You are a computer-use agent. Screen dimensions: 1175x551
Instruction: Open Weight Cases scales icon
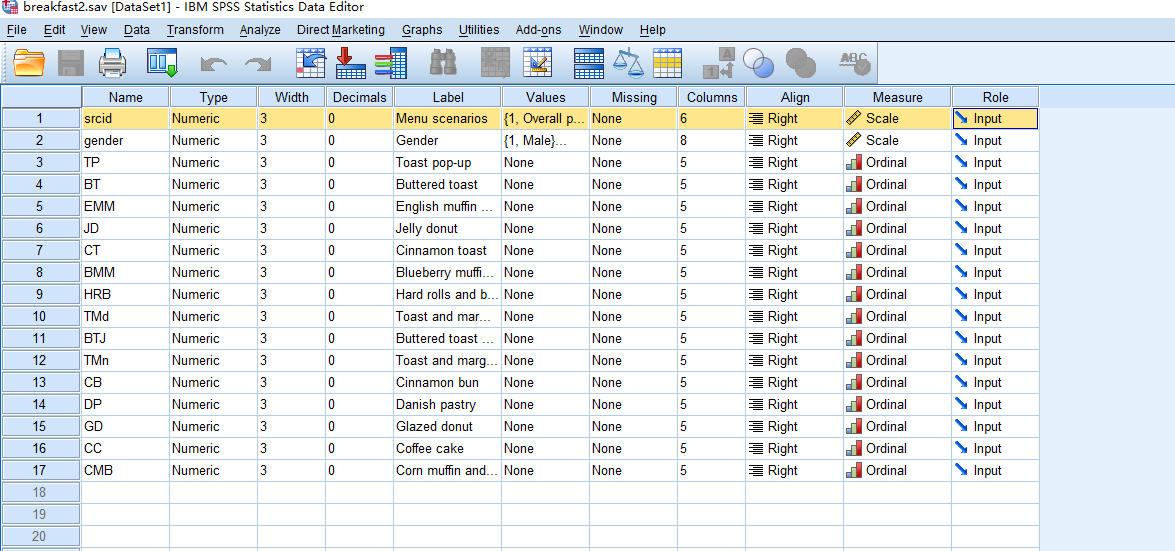[x=628, y=63]
